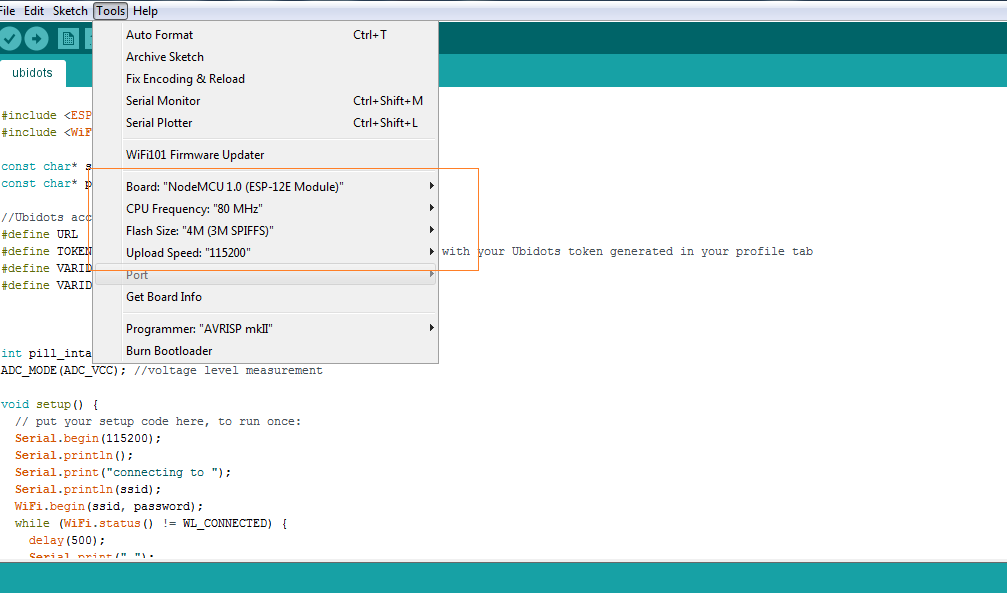Click the Serial.println(ssid) line
Viewport: 1007px width, 593px height.
88,489
